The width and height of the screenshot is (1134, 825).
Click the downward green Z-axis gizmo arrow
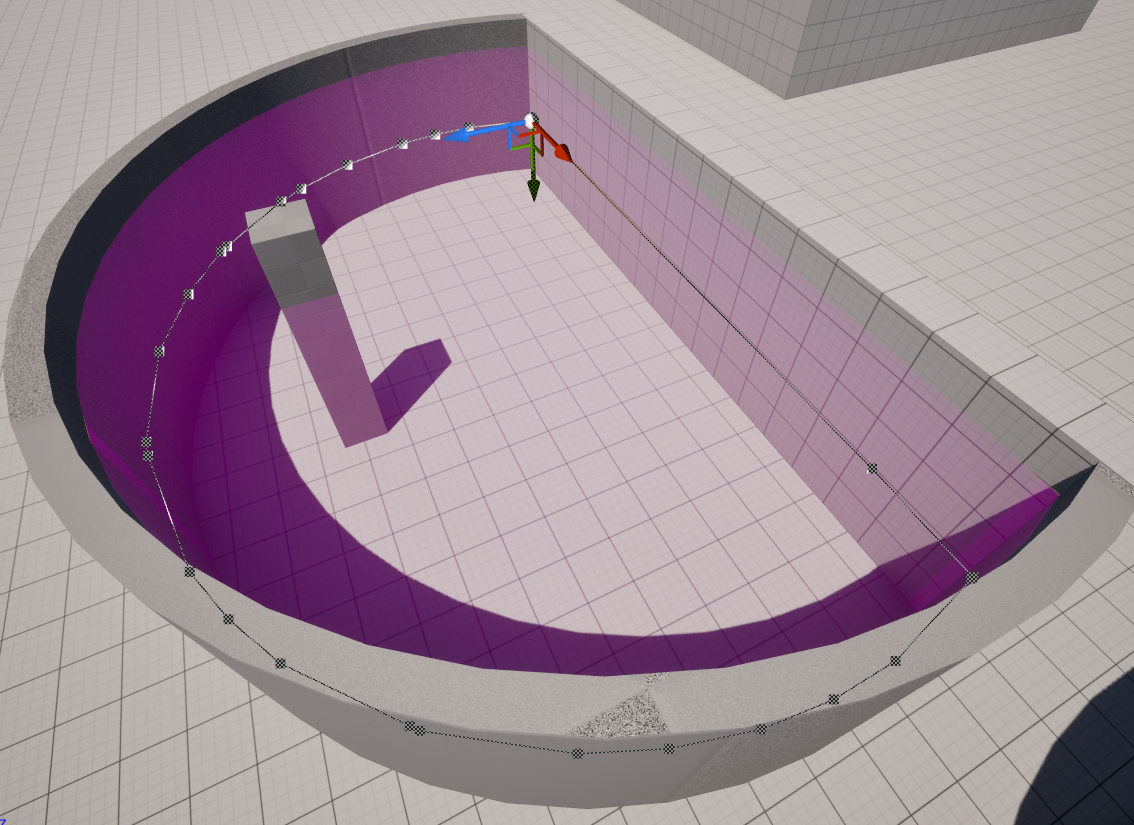click(533, 189)
